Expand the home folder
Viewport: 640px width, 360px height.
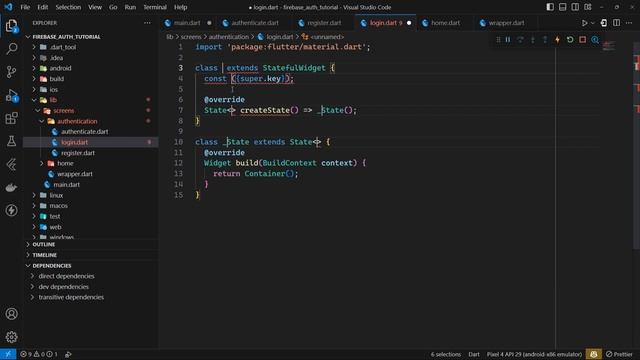click(x=65, y=163)
